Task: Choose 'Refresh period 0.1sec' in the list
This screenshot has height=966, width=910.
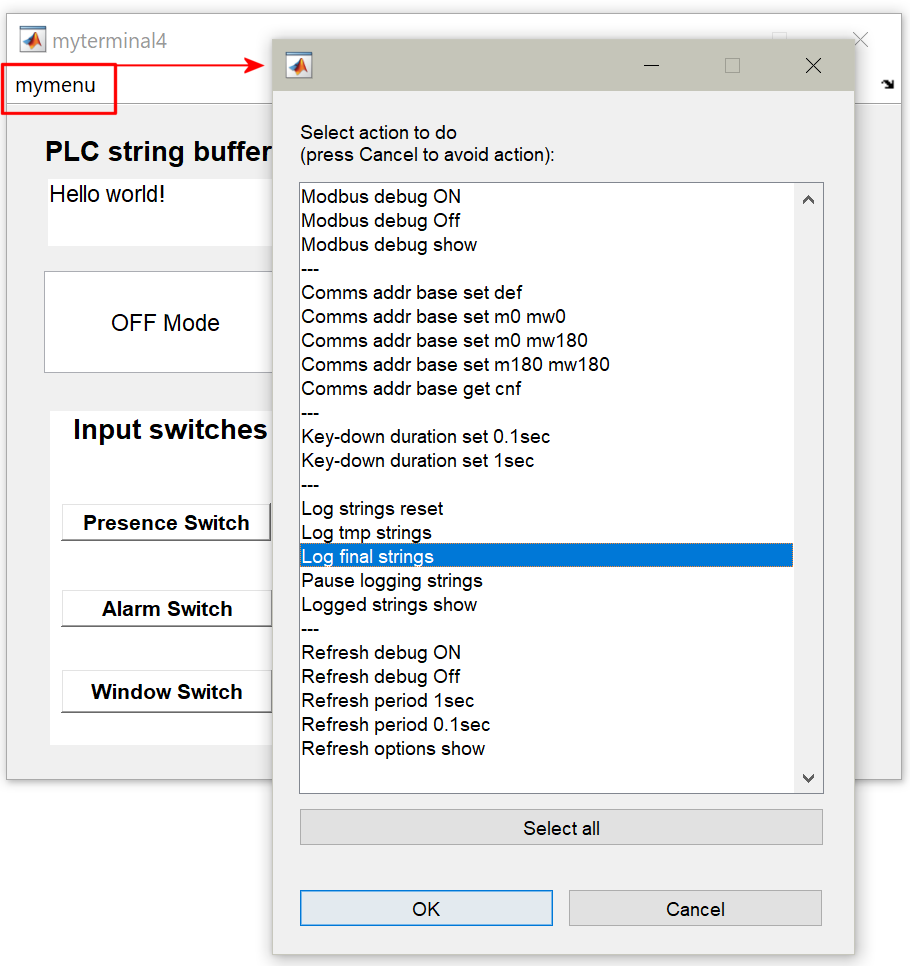Action: tap(395, 725)
